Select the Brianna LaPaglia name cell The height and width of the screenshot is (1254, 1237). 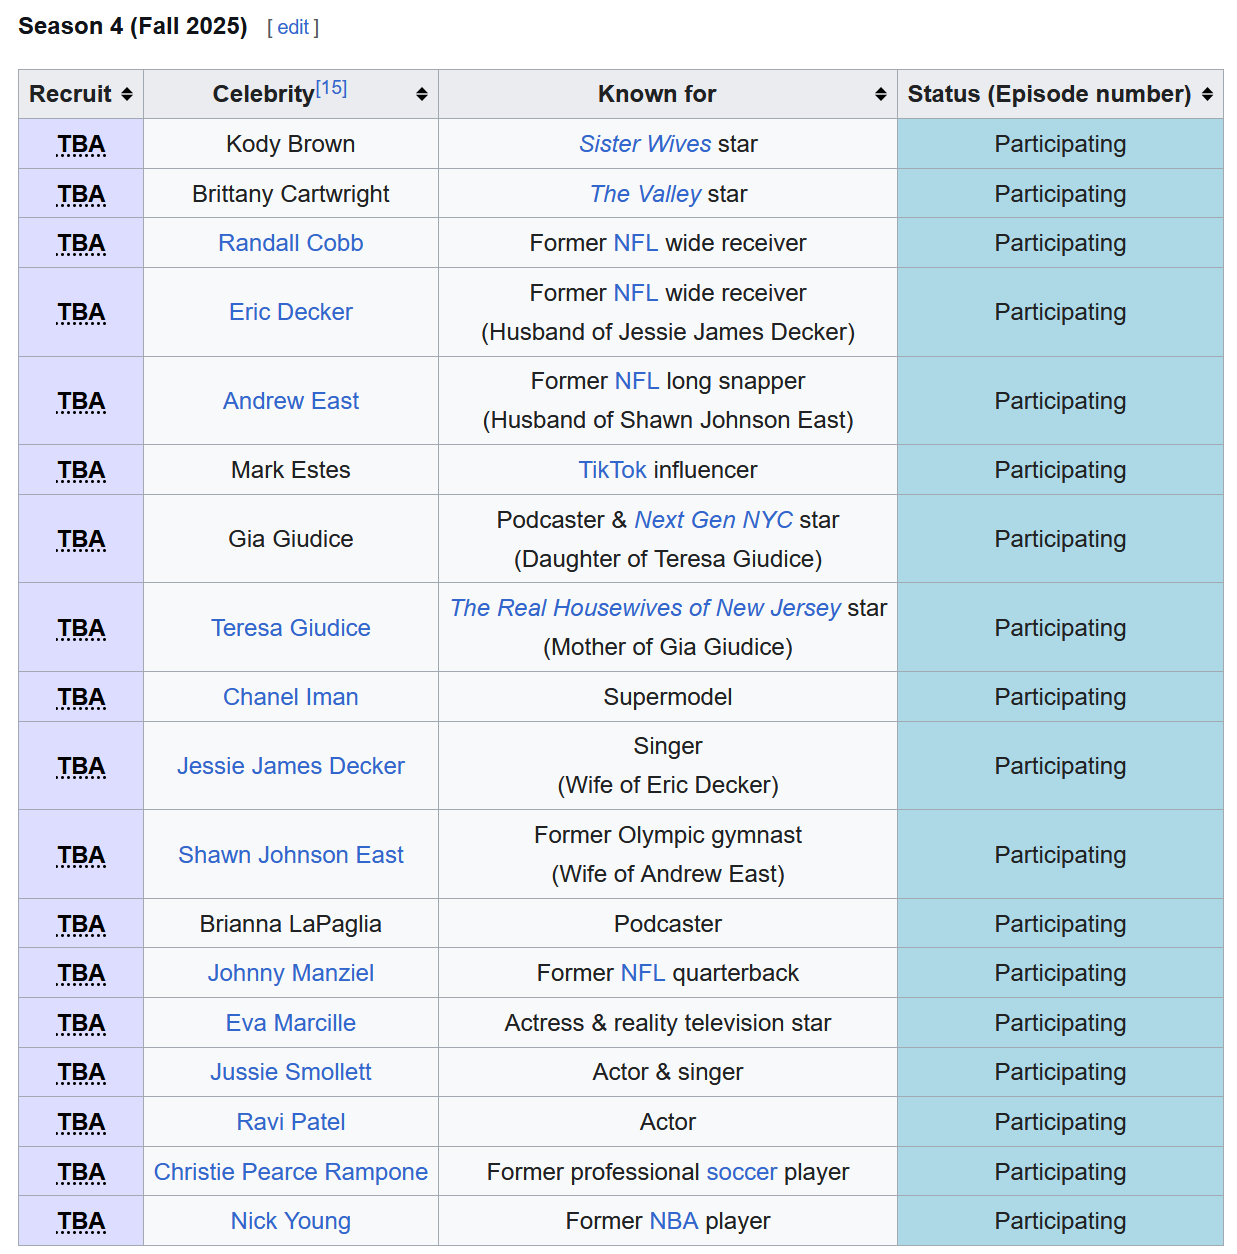pos(291,924)
